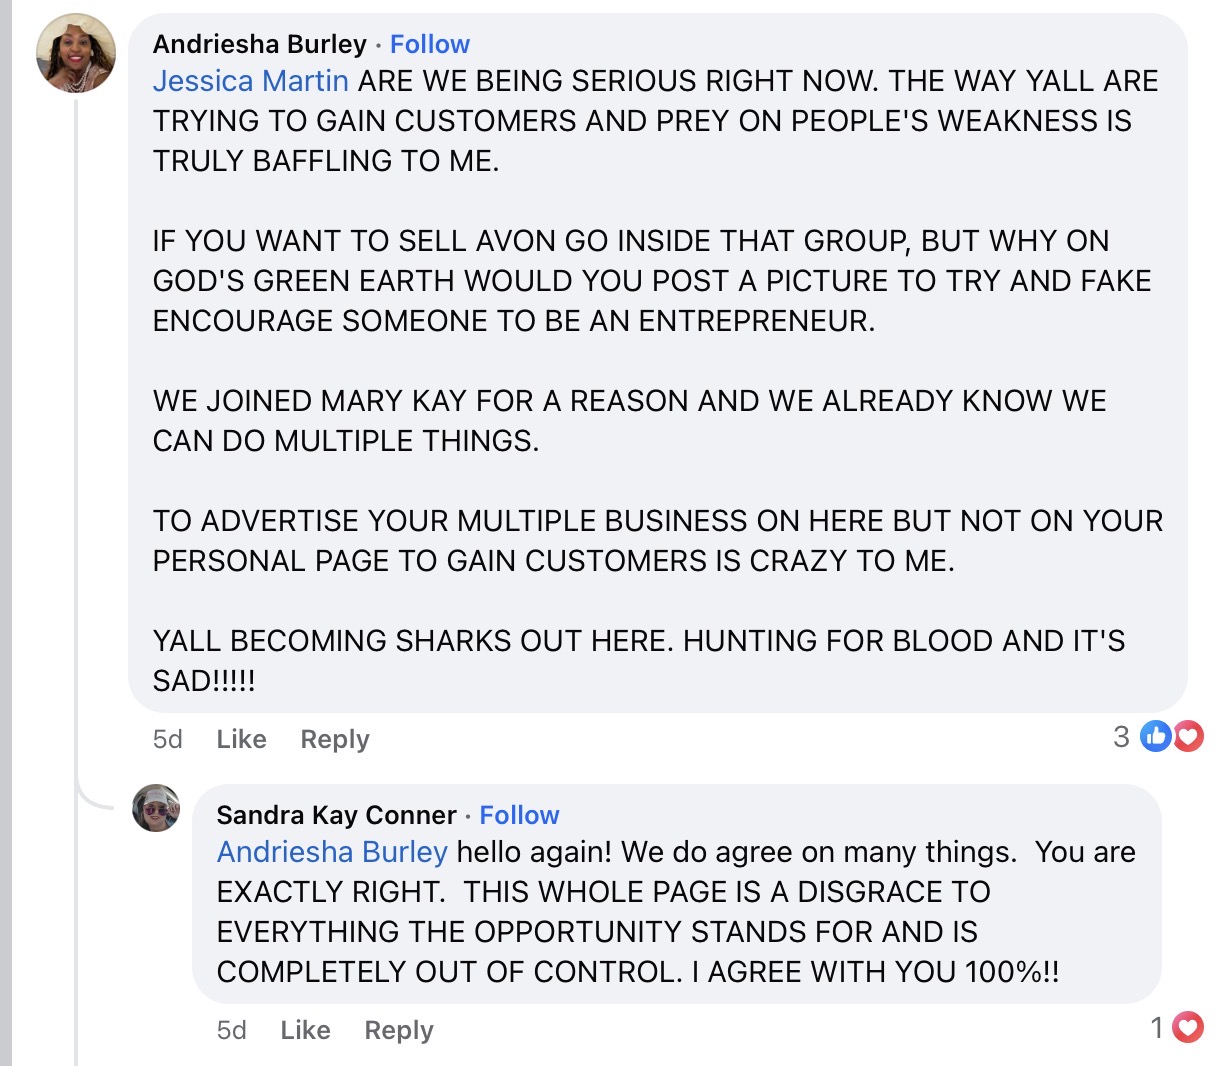Like Sandra Kay Conner's reply
Viewport: 1220px width, 1066px height.
click(305, 1030)
